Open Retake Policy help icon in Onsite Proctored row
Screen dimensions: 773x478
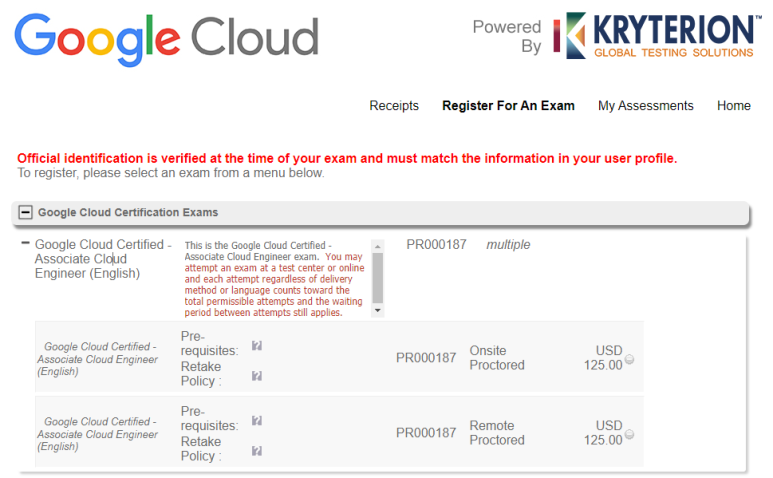(x=257, y=376)
